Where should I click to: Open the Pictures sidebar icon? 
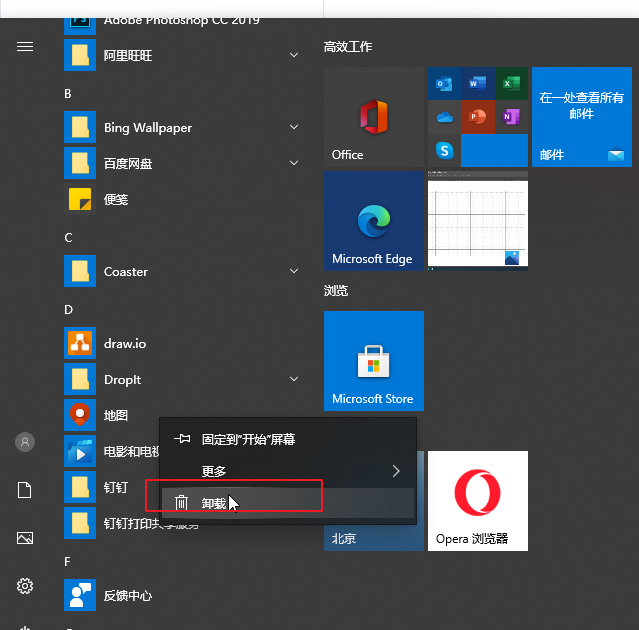25,538
